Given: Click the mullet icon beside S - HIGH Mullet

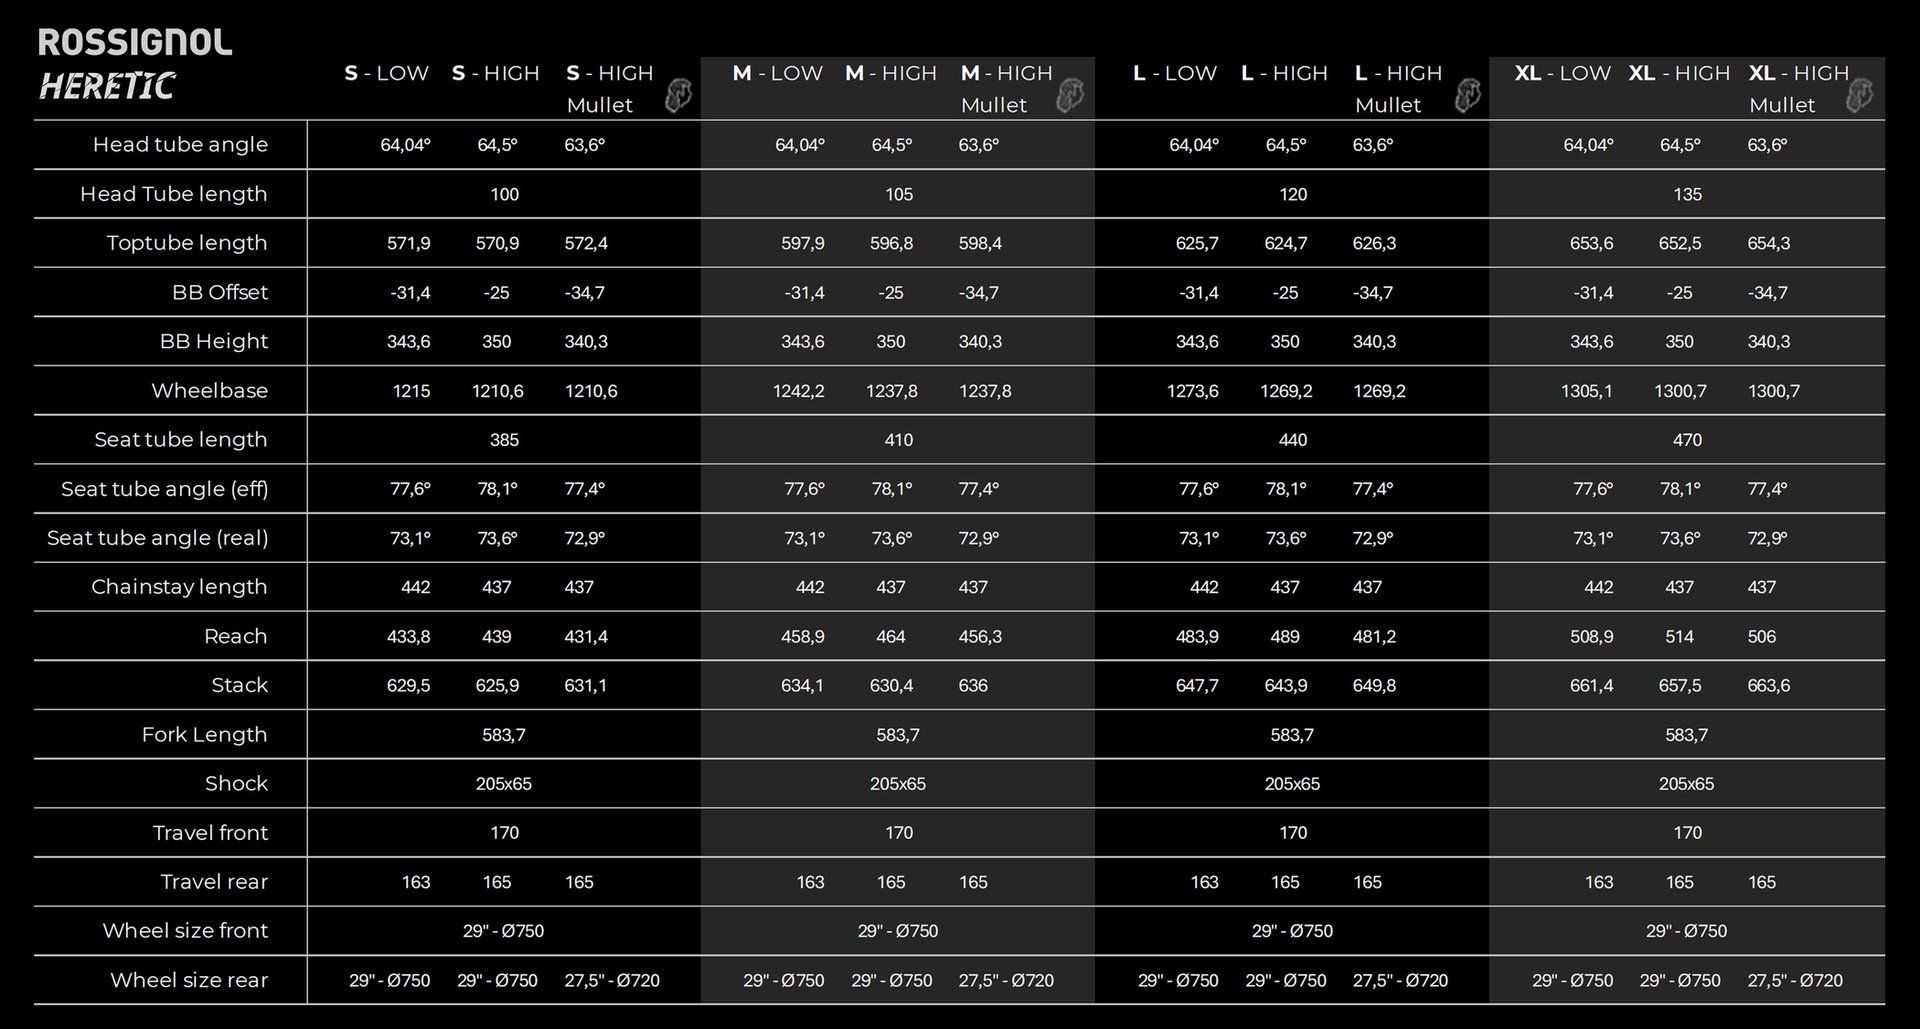Looking at the screenshot, I should click(x=678, y=95).
